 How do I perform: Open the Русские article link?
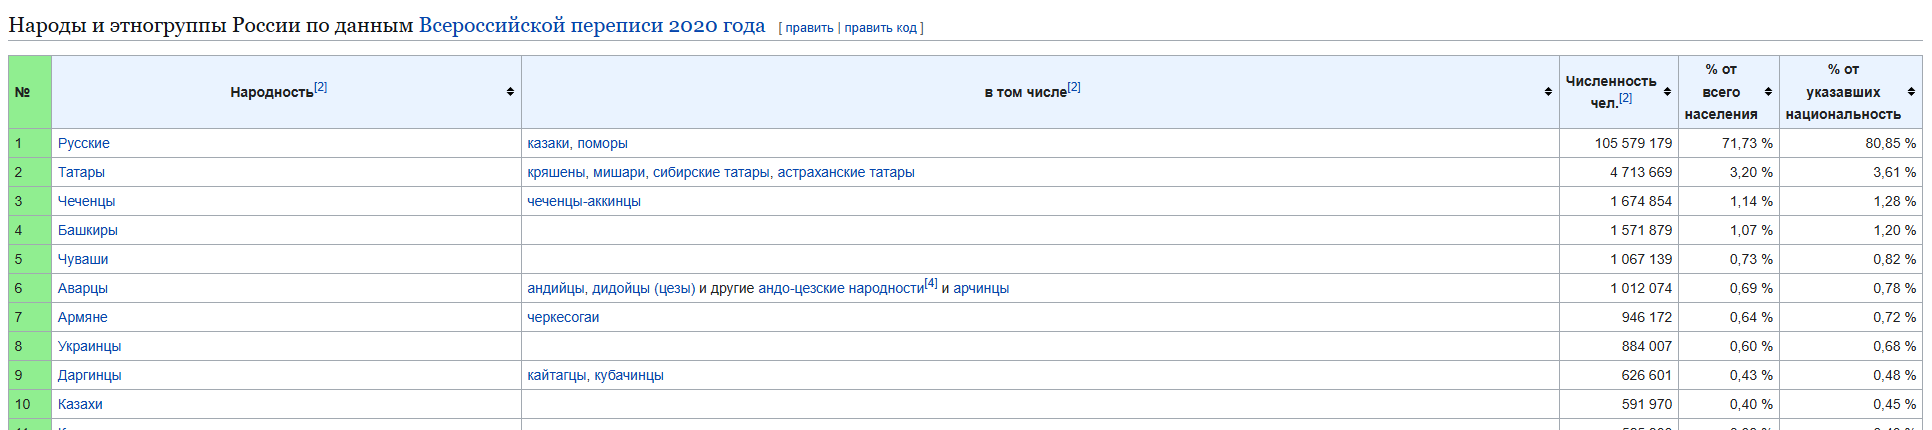point(84,143)
